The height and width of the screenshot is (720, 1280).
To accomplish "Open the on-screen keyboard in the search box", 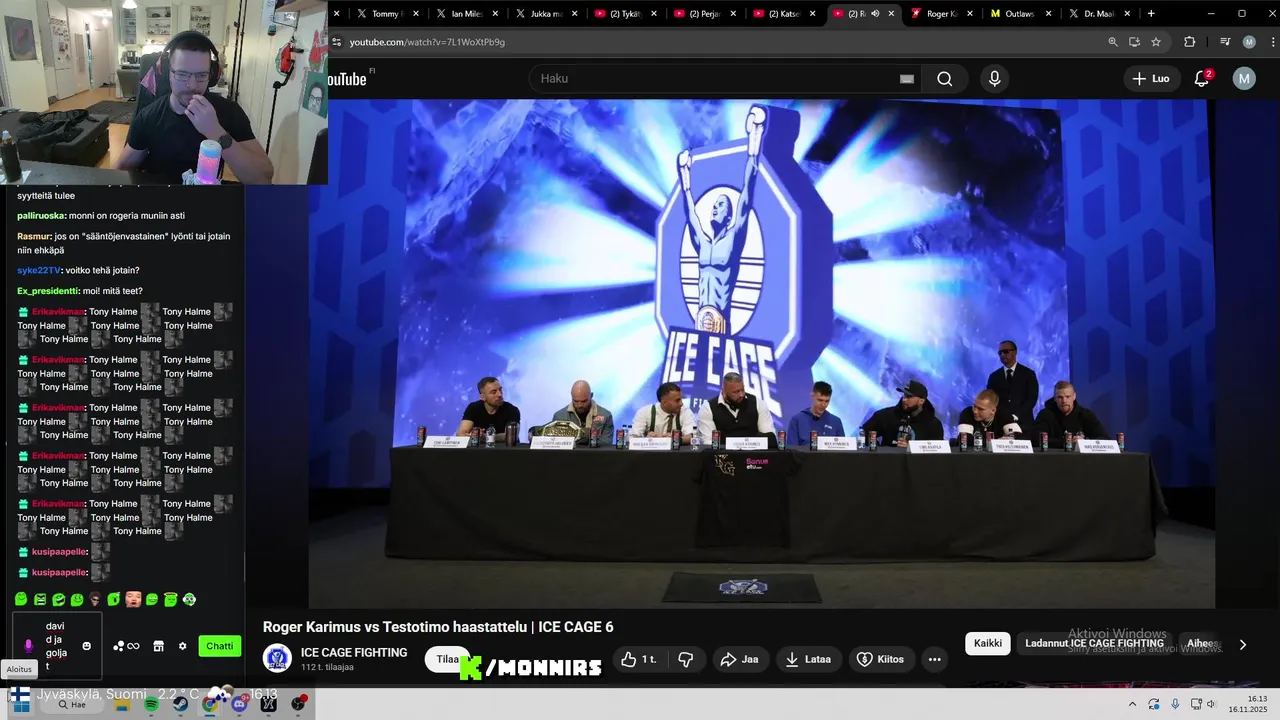I will [907, 79].
